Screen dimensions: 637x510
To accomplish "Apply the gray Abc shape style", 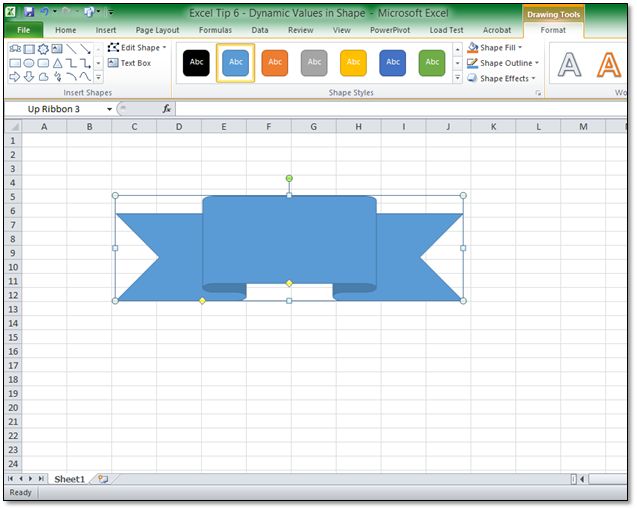I will pos(314,63).
